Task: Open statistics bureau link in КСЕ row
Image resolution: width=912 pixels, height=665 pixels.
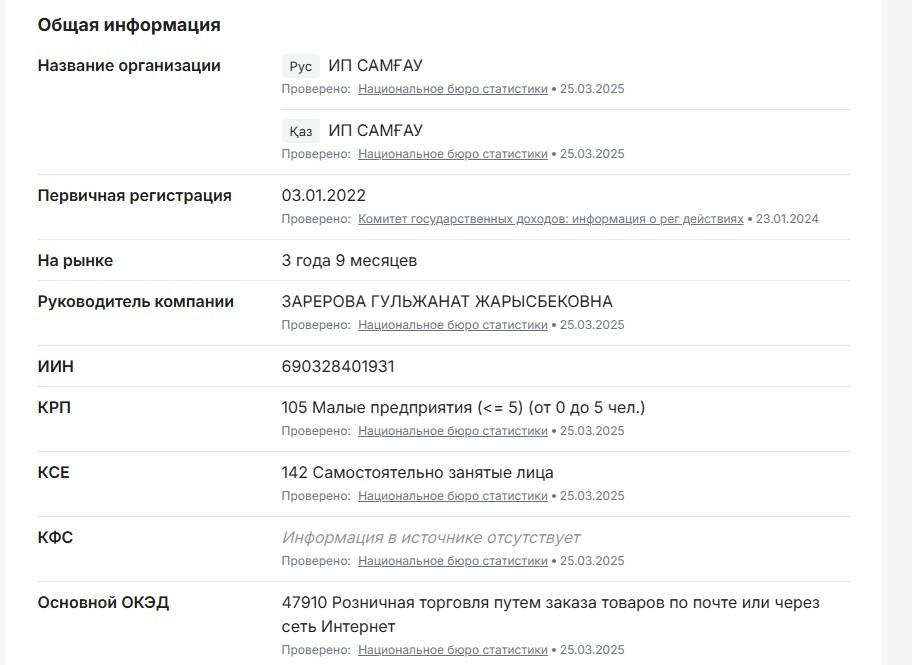Action: coord(453,496)
